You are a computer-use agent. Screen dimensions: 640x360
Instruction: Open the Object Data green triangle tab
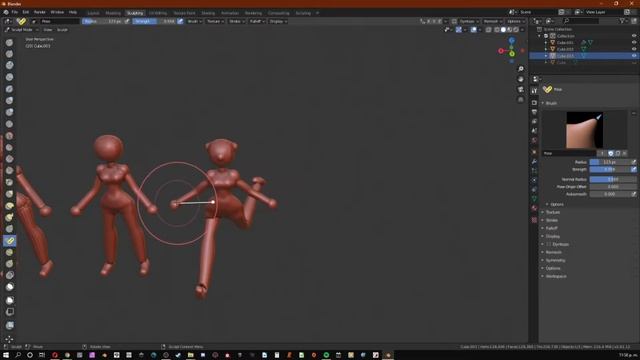(534, 199)
